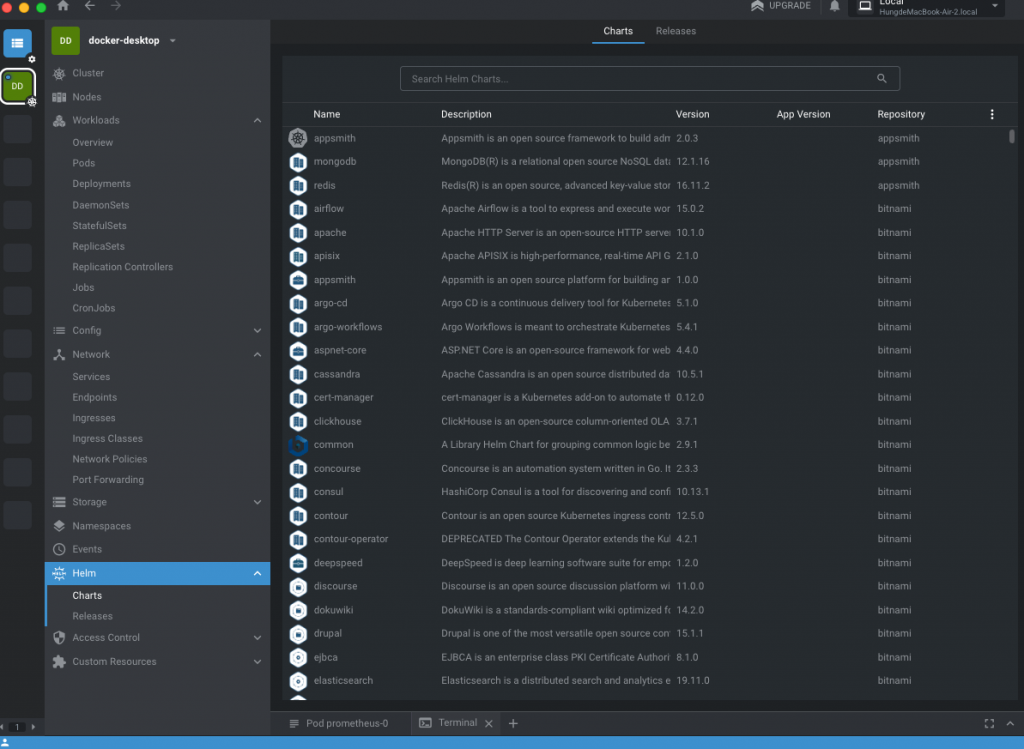Click the Access Control shield icon

pos(59,637)
